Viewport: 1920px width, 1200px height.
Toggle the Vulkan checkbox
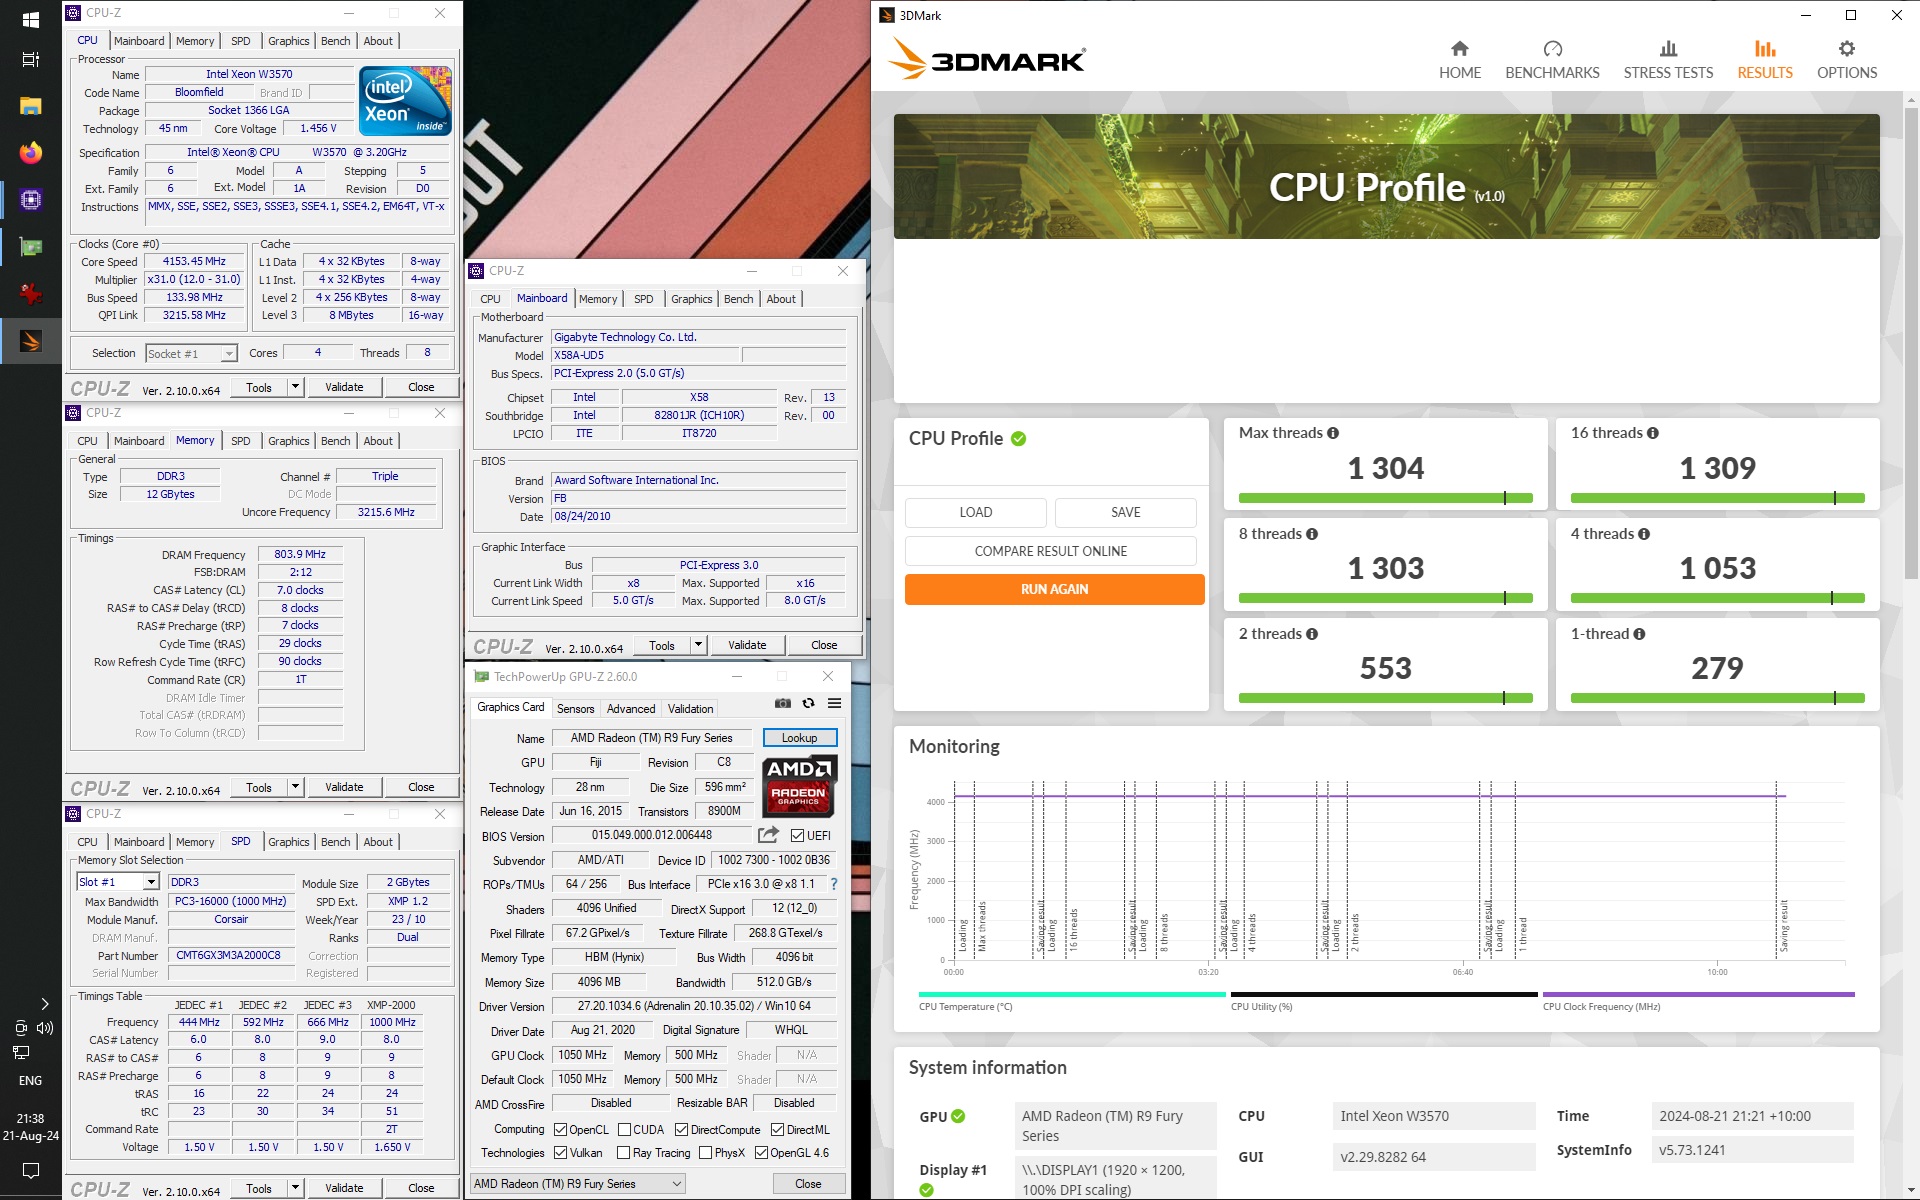560,1153
